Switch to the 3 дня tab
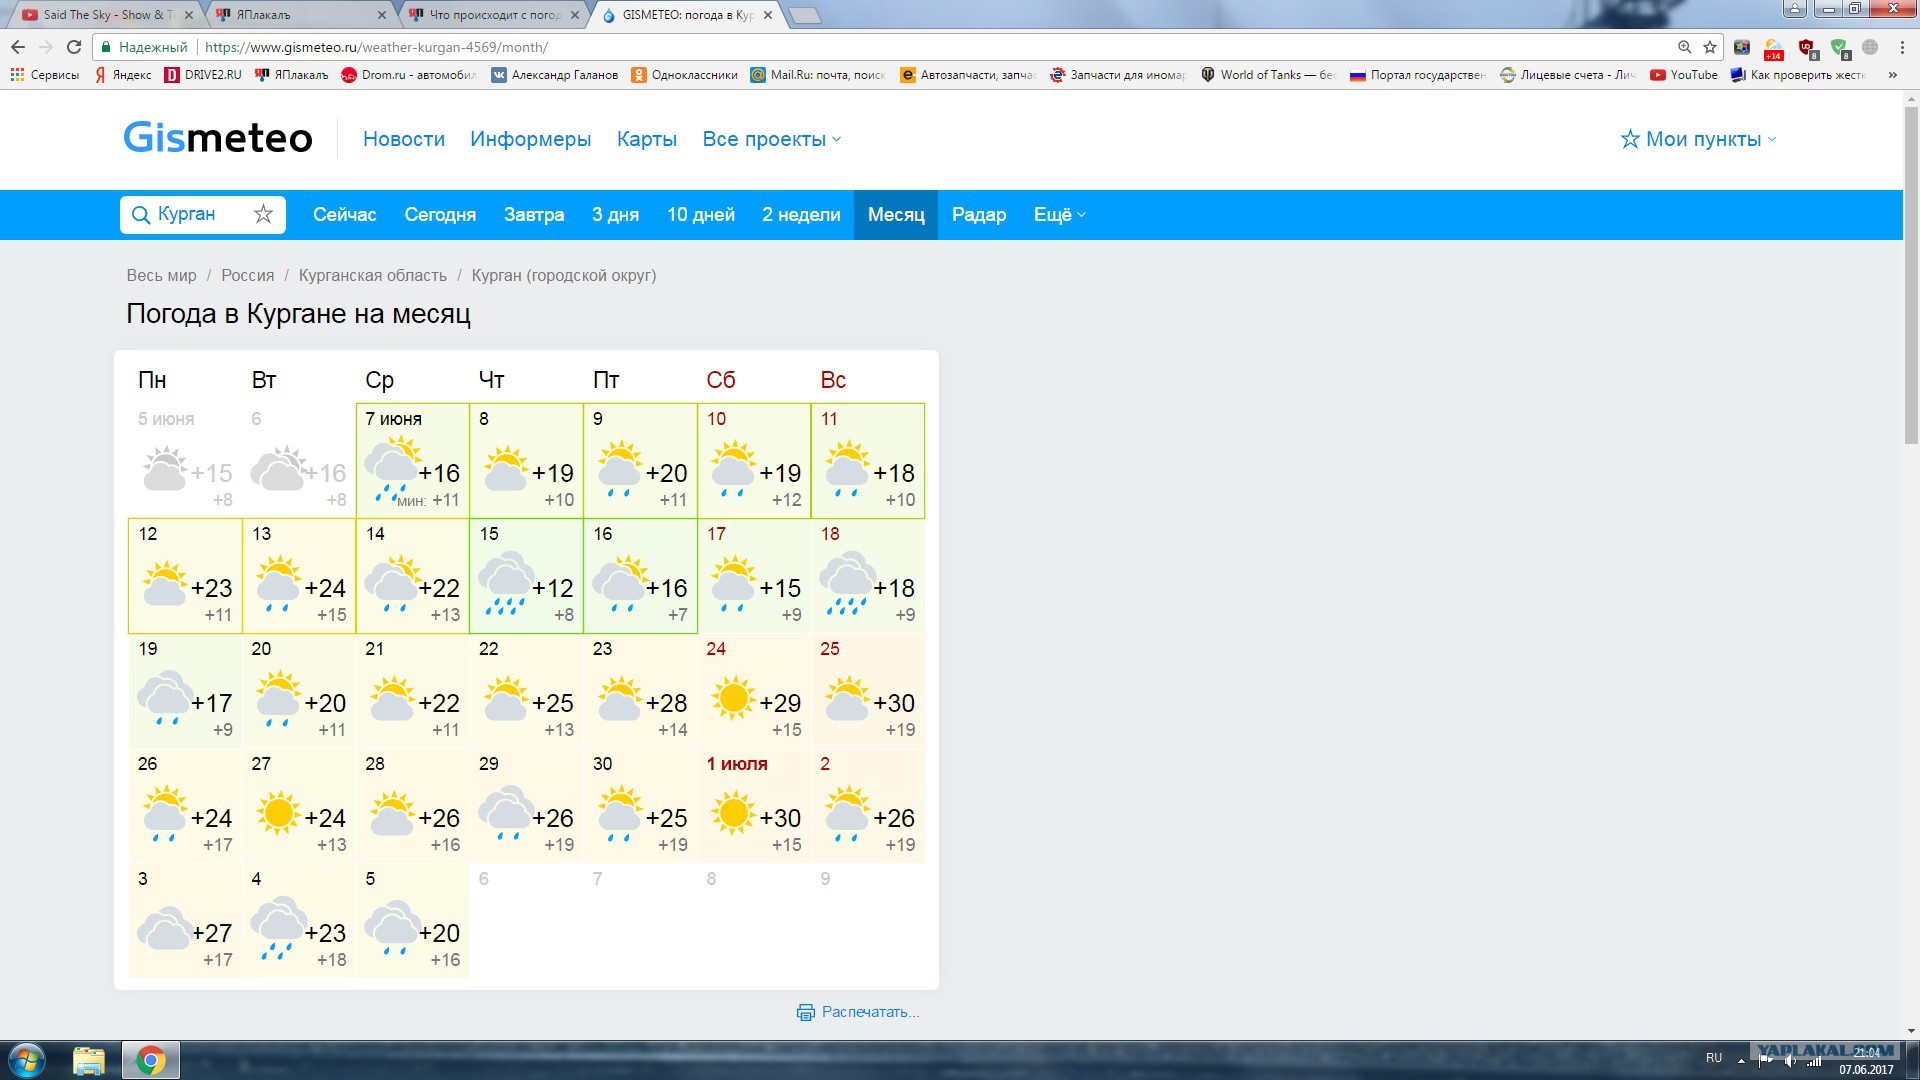 615,215
